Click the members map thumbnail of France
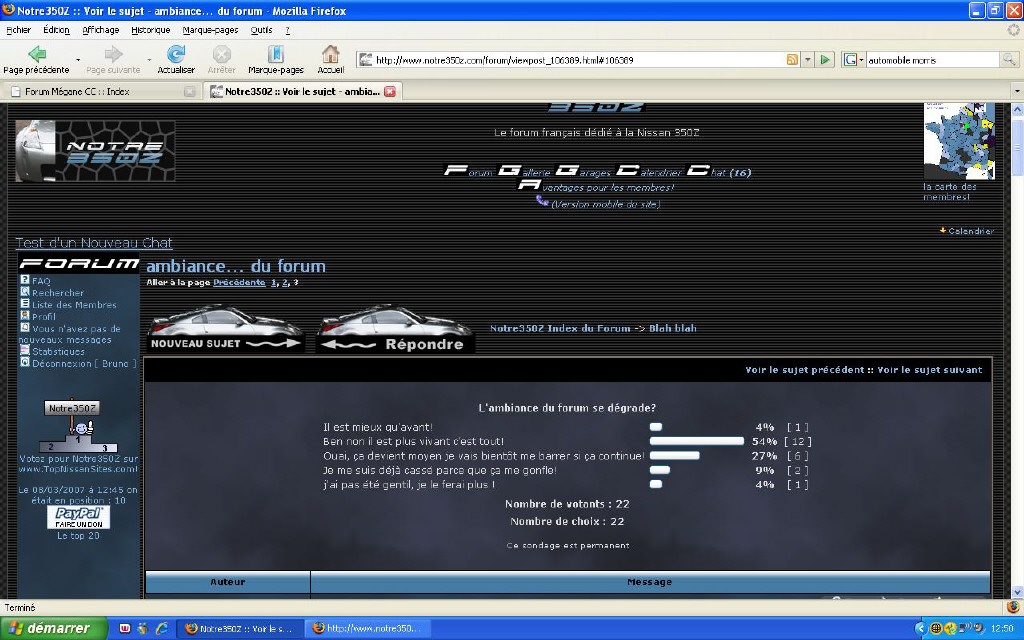The image size is (1024, 640). (x=959, y=141)
